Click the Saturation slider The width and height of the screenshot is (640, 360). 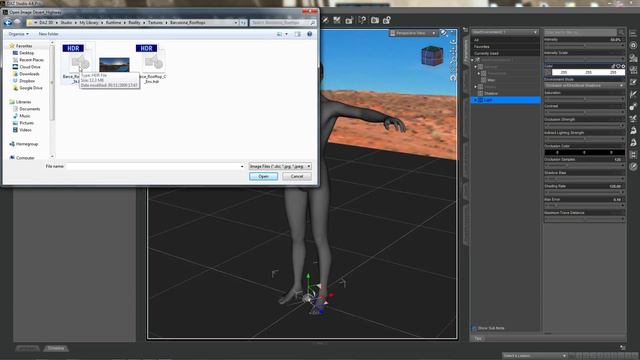(x=584, y=98)
